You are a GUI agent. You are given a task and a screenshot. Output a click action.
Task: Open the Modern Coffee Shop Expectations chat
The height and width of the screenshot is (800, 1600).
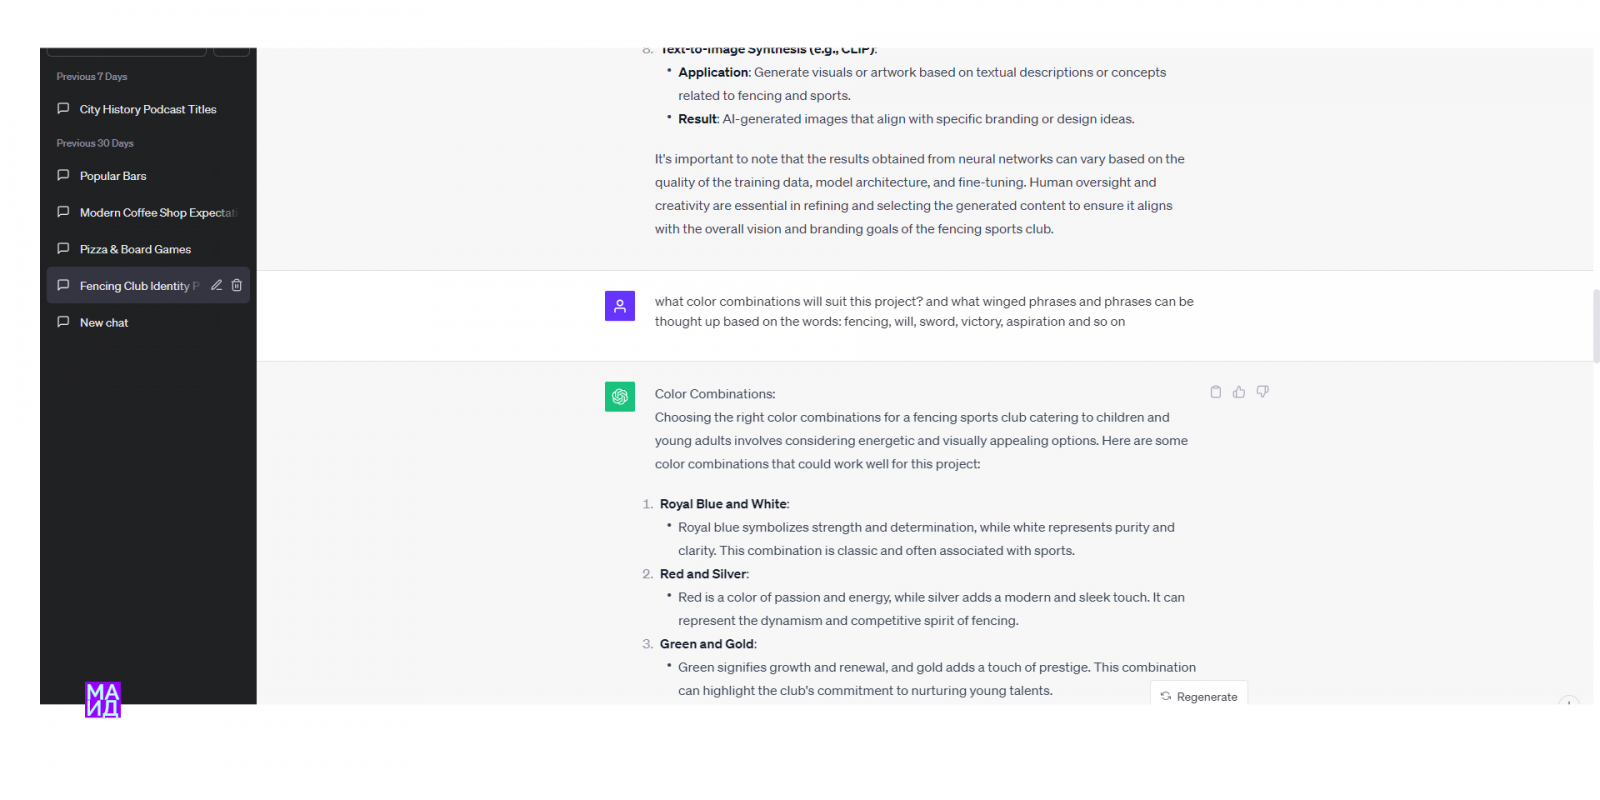157,213
